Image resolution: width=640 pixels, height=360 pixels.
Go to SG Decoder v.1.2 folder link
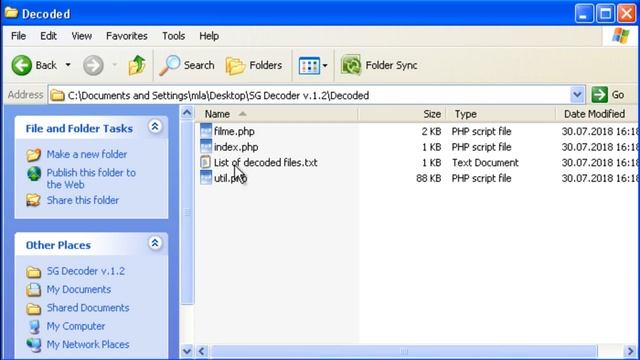click(86, 271)
